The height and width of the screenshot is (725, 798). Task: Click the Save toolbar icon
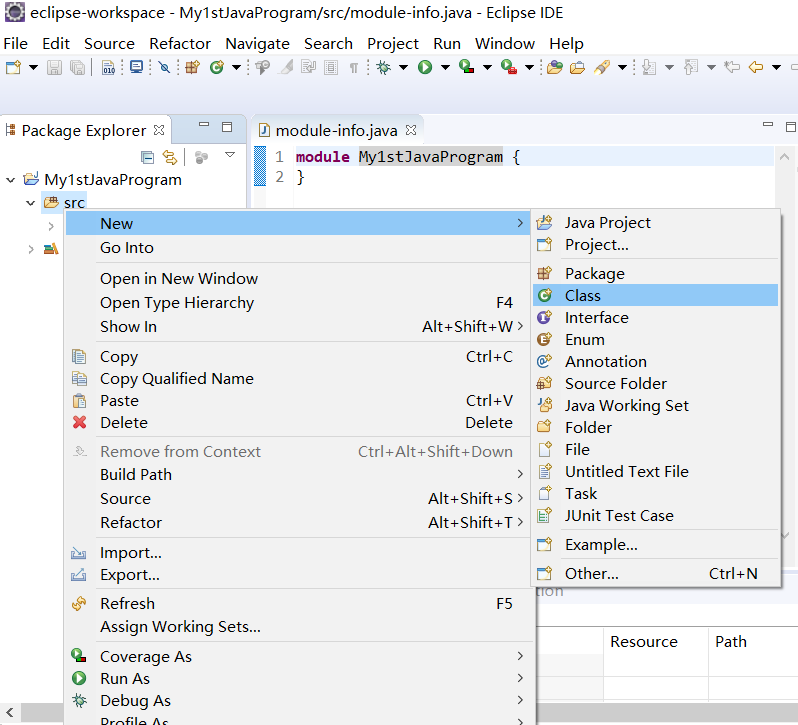(54, 67)
